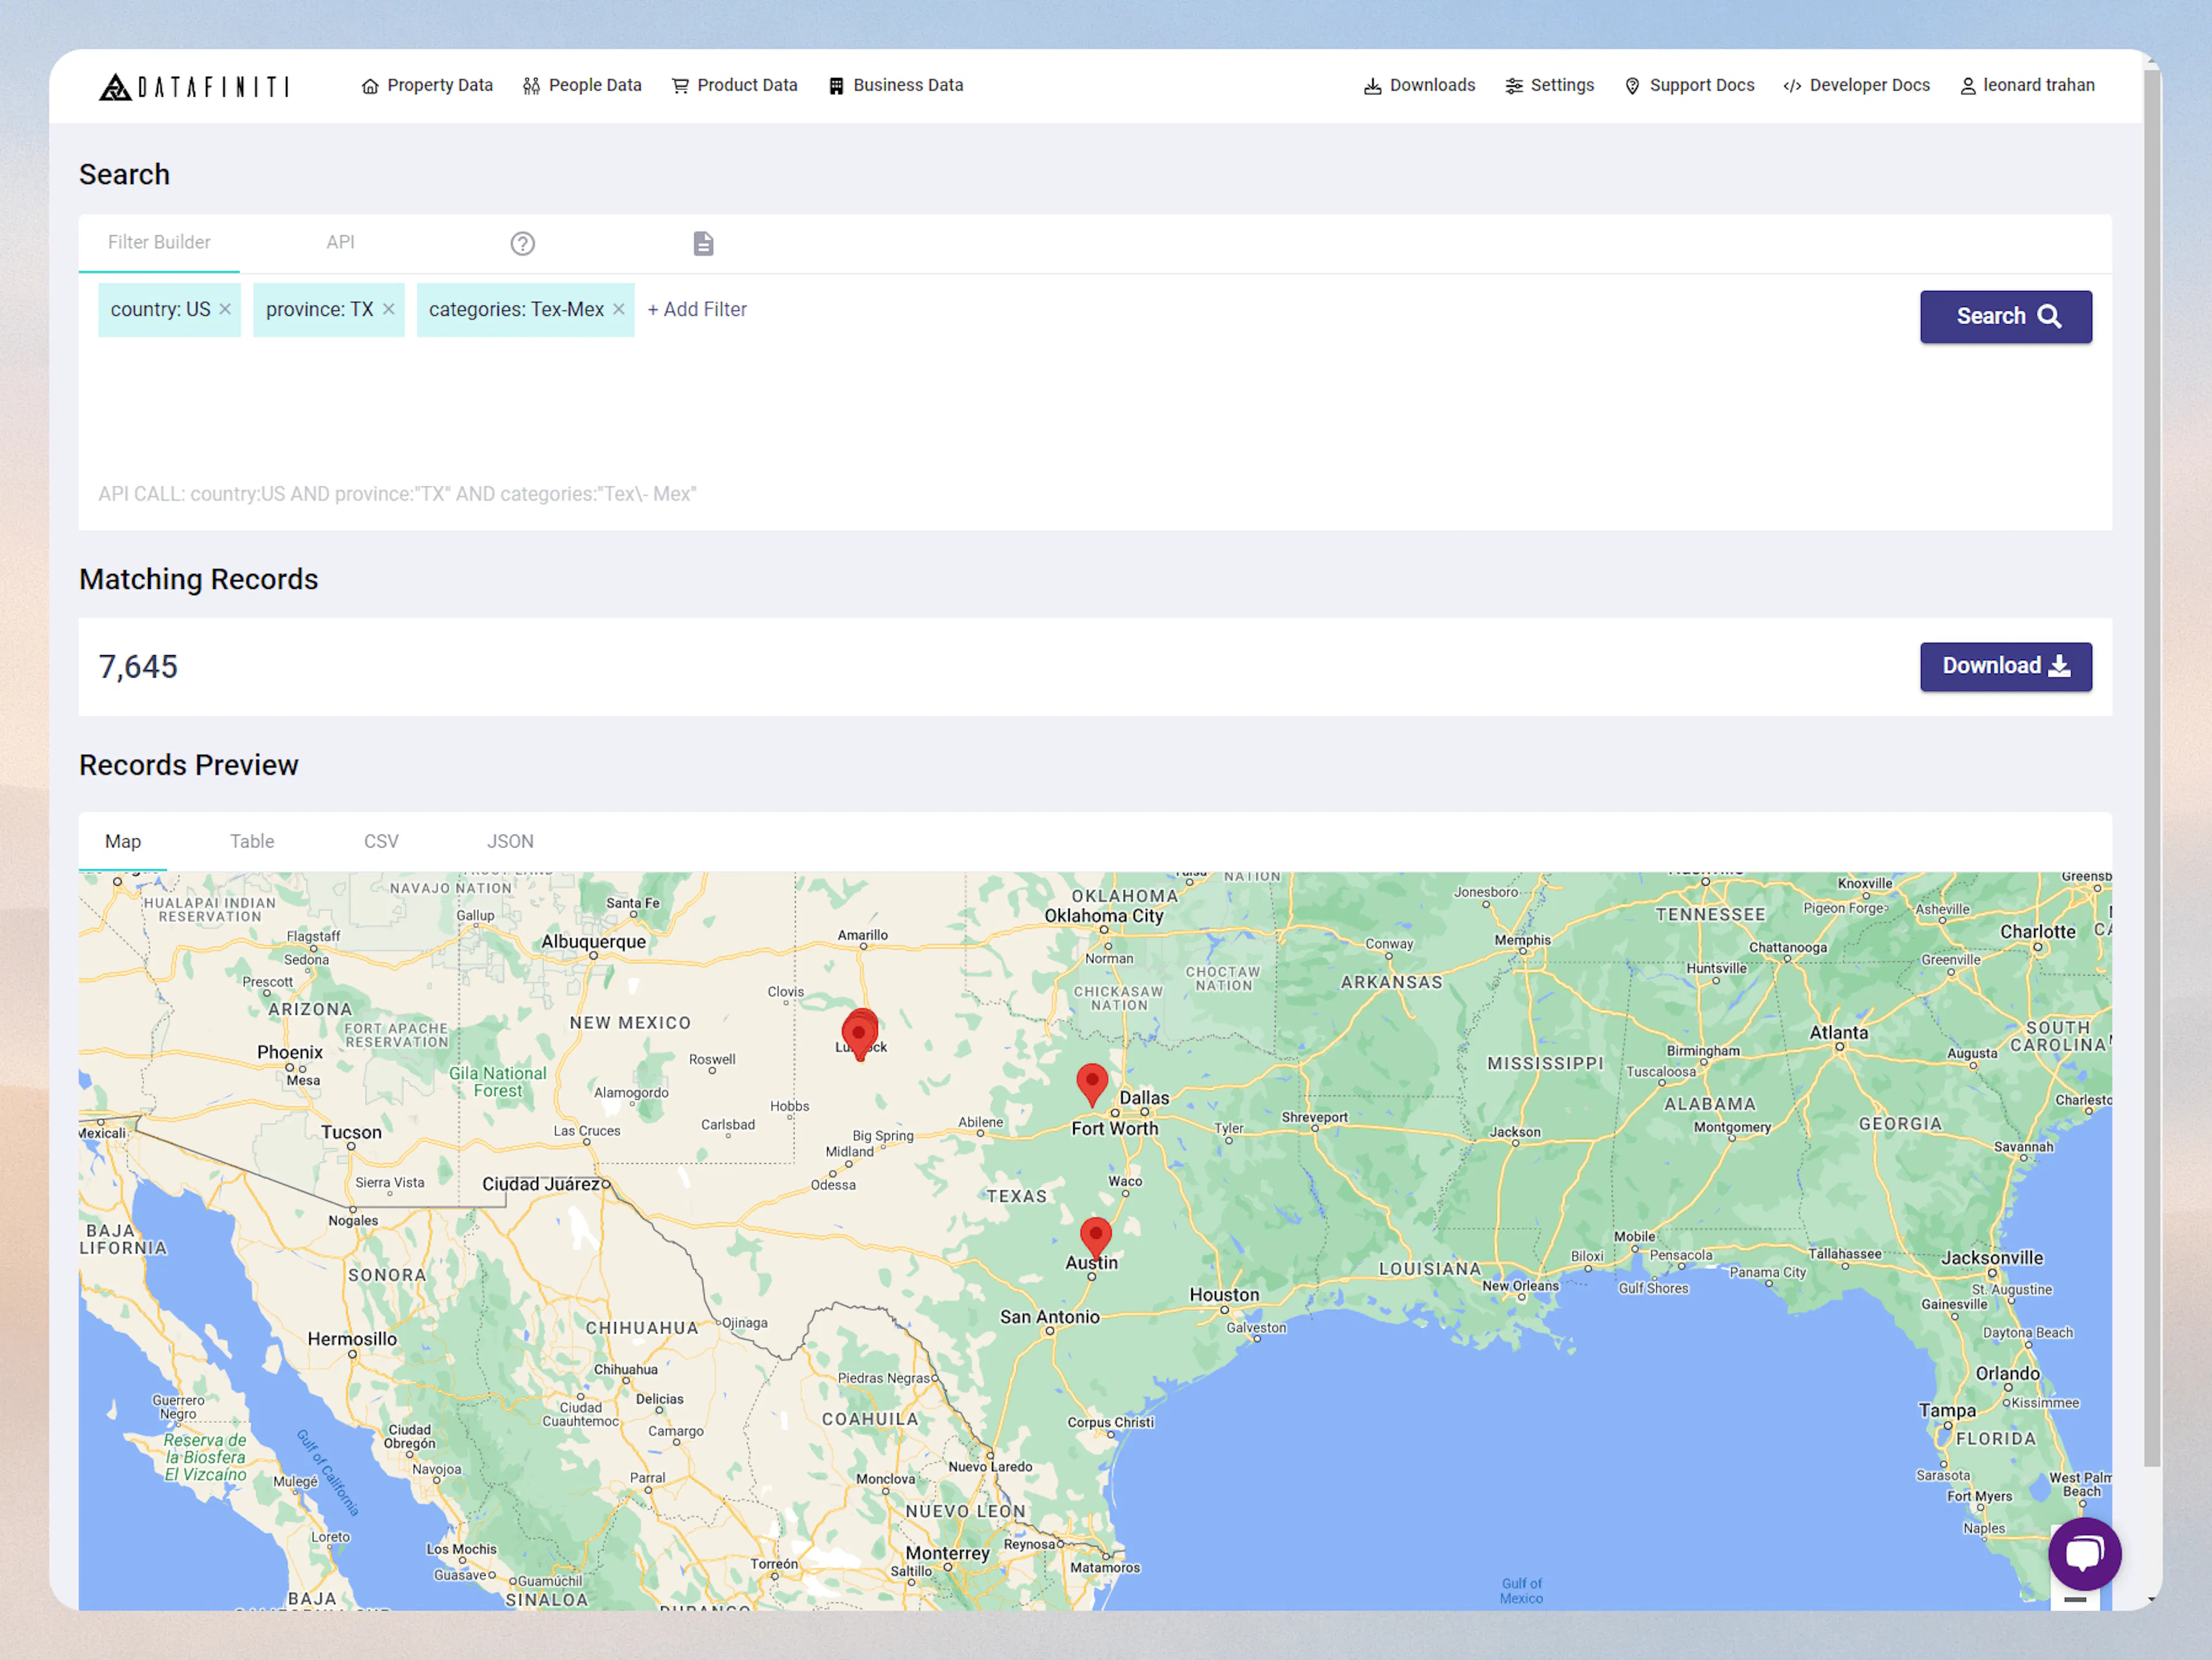Switch to the API tab
Screen dimensions: 2212x1660
(340, 242)
